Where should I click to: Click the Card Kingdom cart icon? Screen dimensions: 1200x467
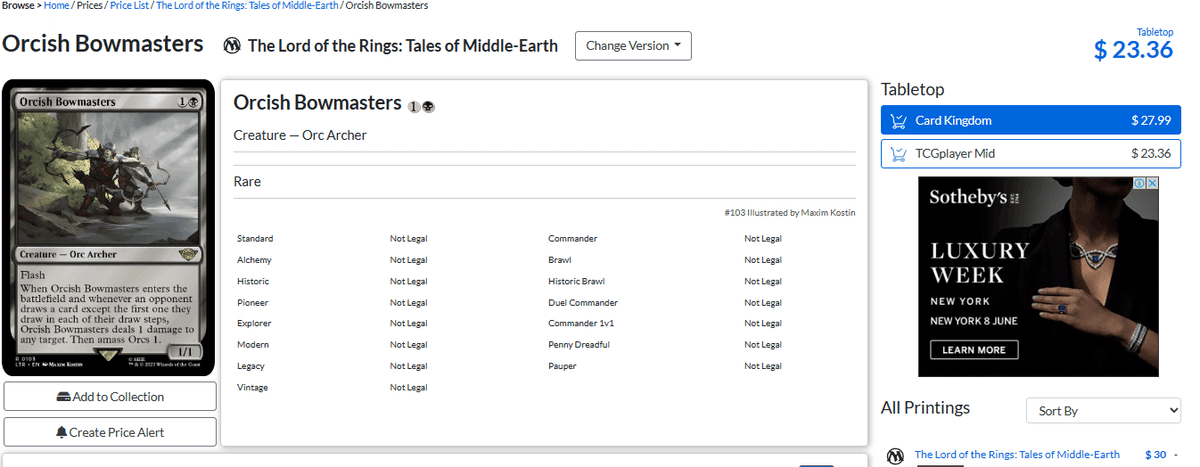pyautogui.click(x=898, y=120)
